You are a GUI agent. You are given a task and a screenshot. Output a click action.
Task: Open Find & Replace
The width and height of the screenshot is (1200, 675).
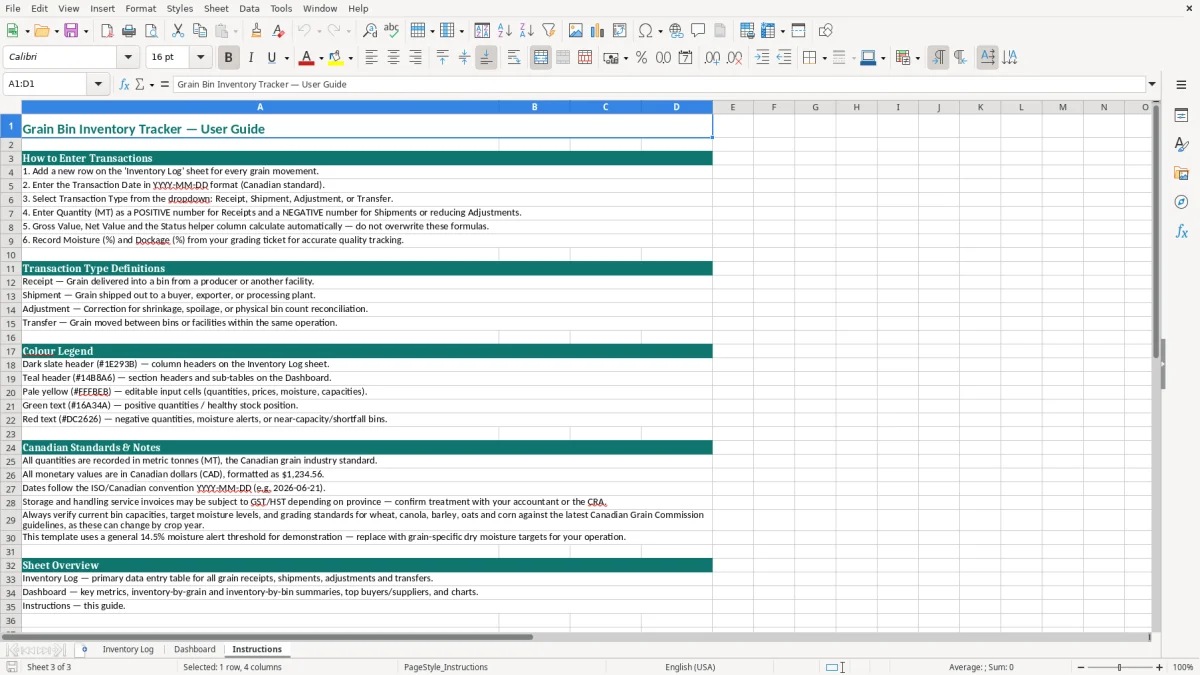pos(370,31)
